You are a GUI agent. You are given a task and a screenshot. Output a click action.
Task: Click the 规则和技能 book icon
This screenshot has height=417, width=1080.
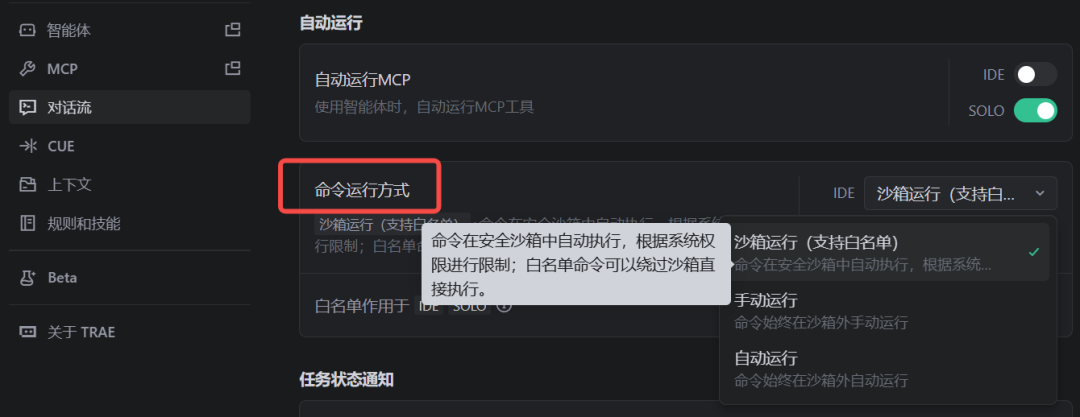coord(27,223)
